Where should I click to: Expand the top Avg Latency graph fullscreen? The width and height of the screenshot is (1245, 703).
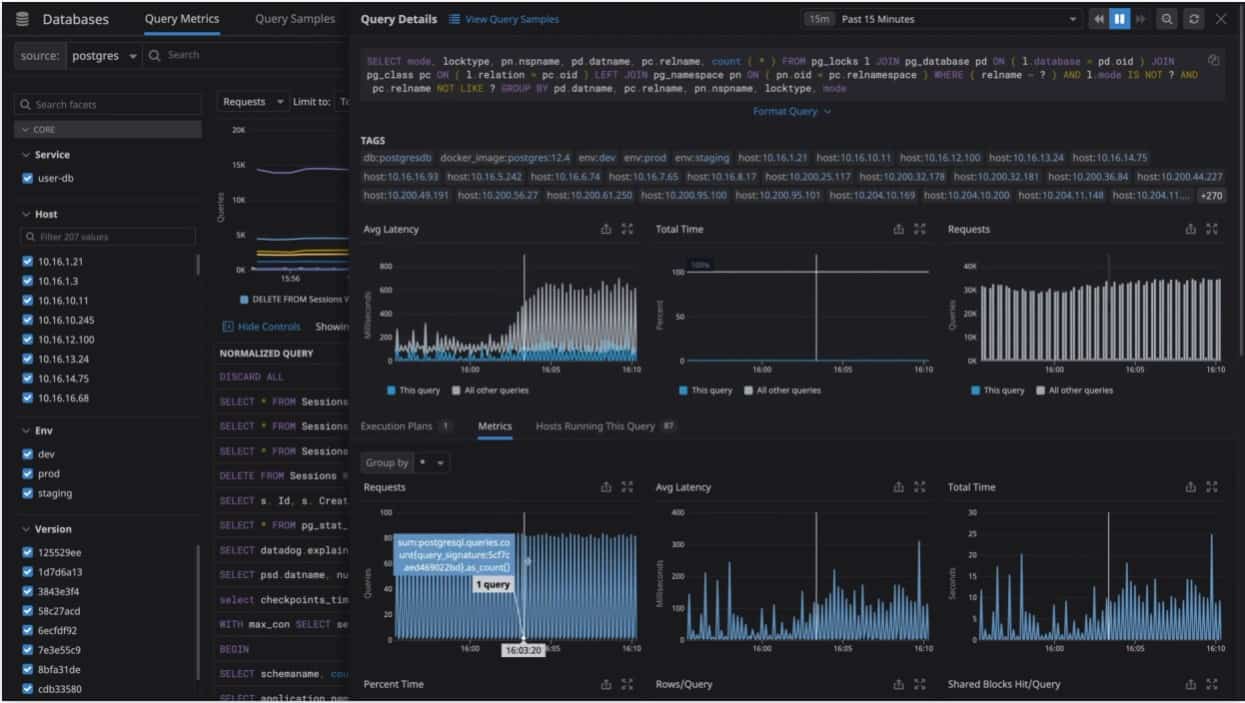pos(627,229)
